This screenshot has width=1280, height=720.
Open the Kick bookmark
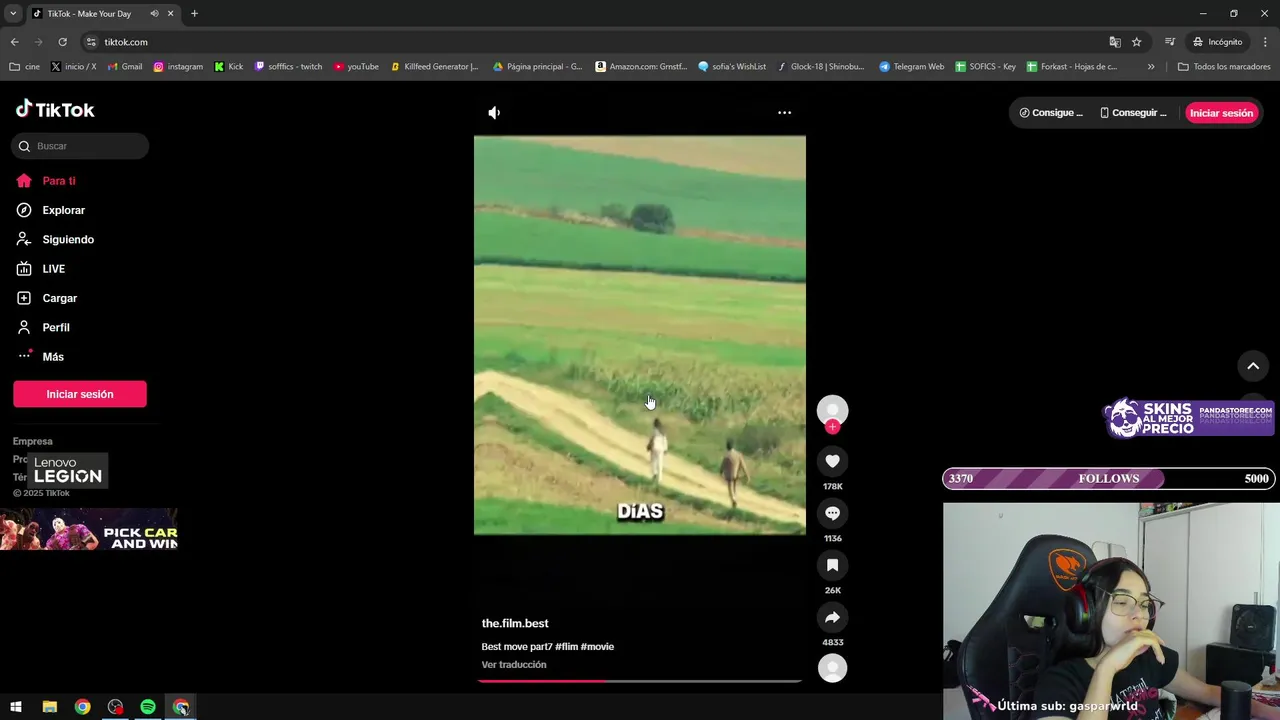[x=229, y=67]
